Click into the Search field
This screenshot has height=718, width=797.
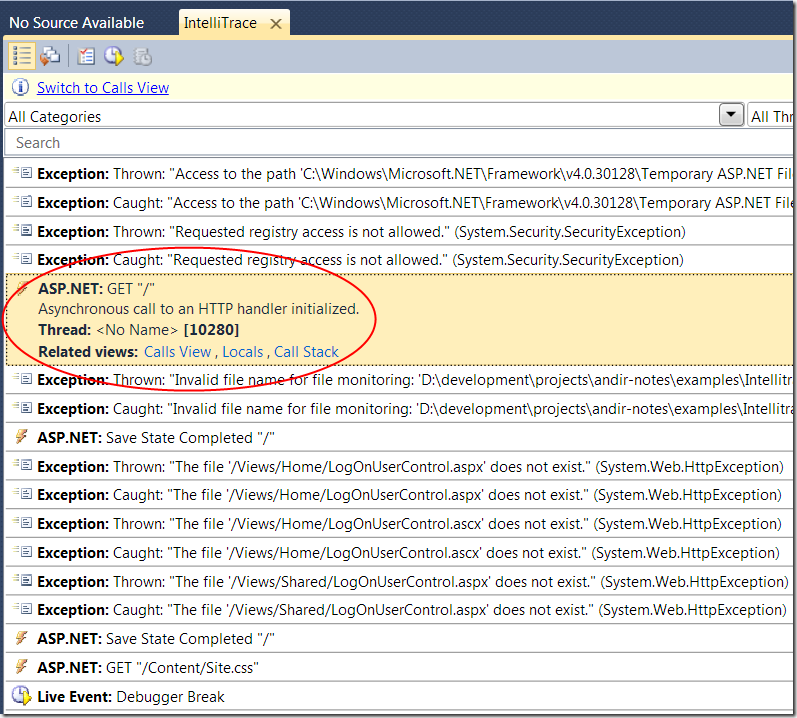click(x=398, y=143)
